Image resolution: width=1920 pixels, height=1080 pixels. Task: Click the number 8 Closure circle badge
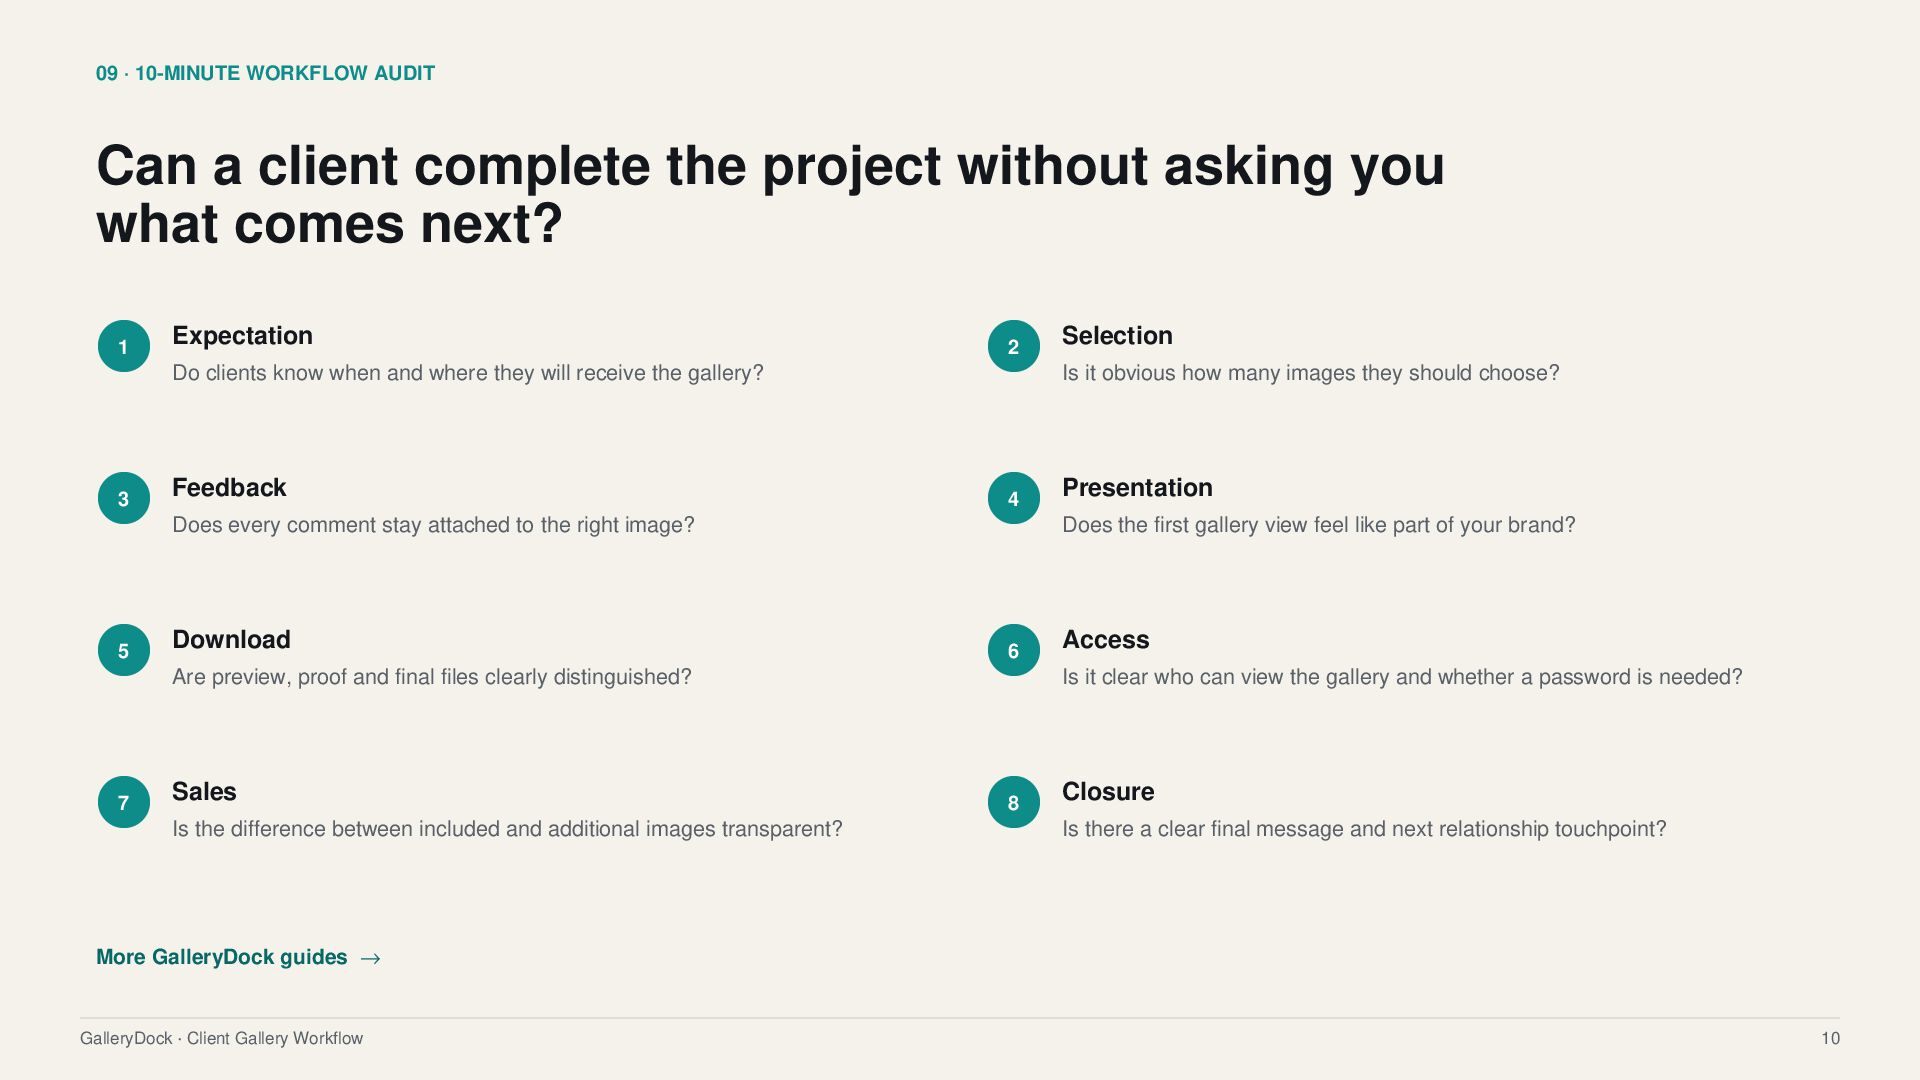click(x=1014, y=802)
